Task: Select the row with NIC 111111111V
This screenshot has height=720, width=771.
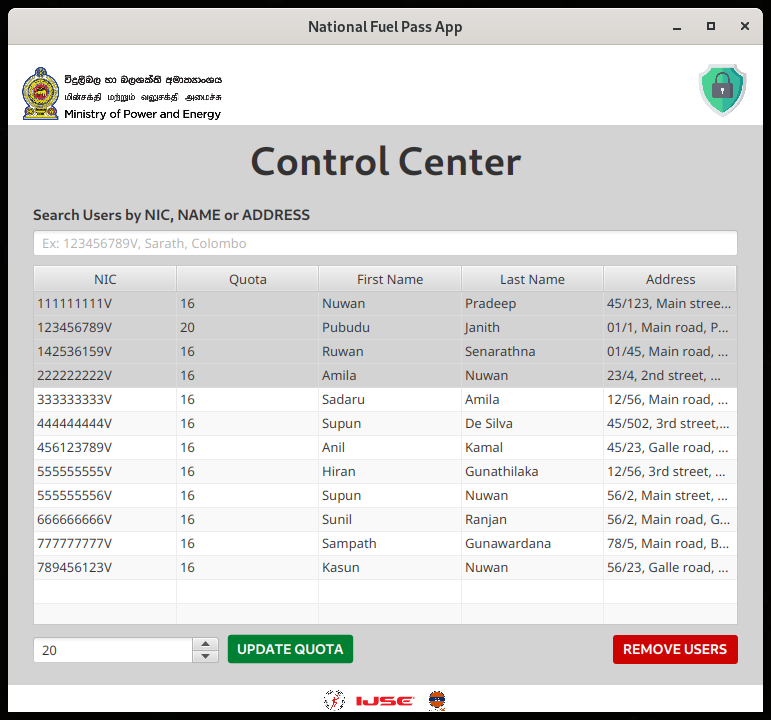Action: (x=386, y=303)
